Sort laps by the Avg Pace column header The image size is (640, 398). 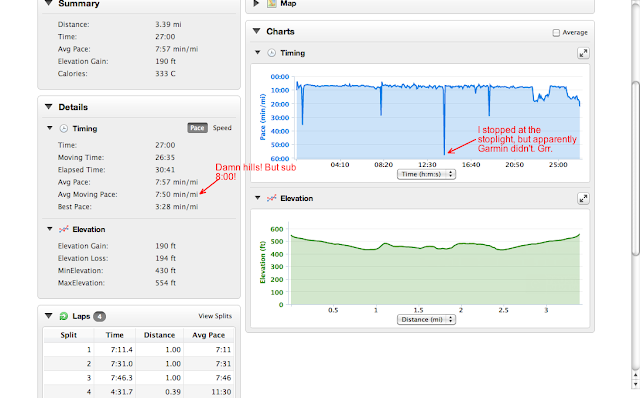[x=209, y=335]
